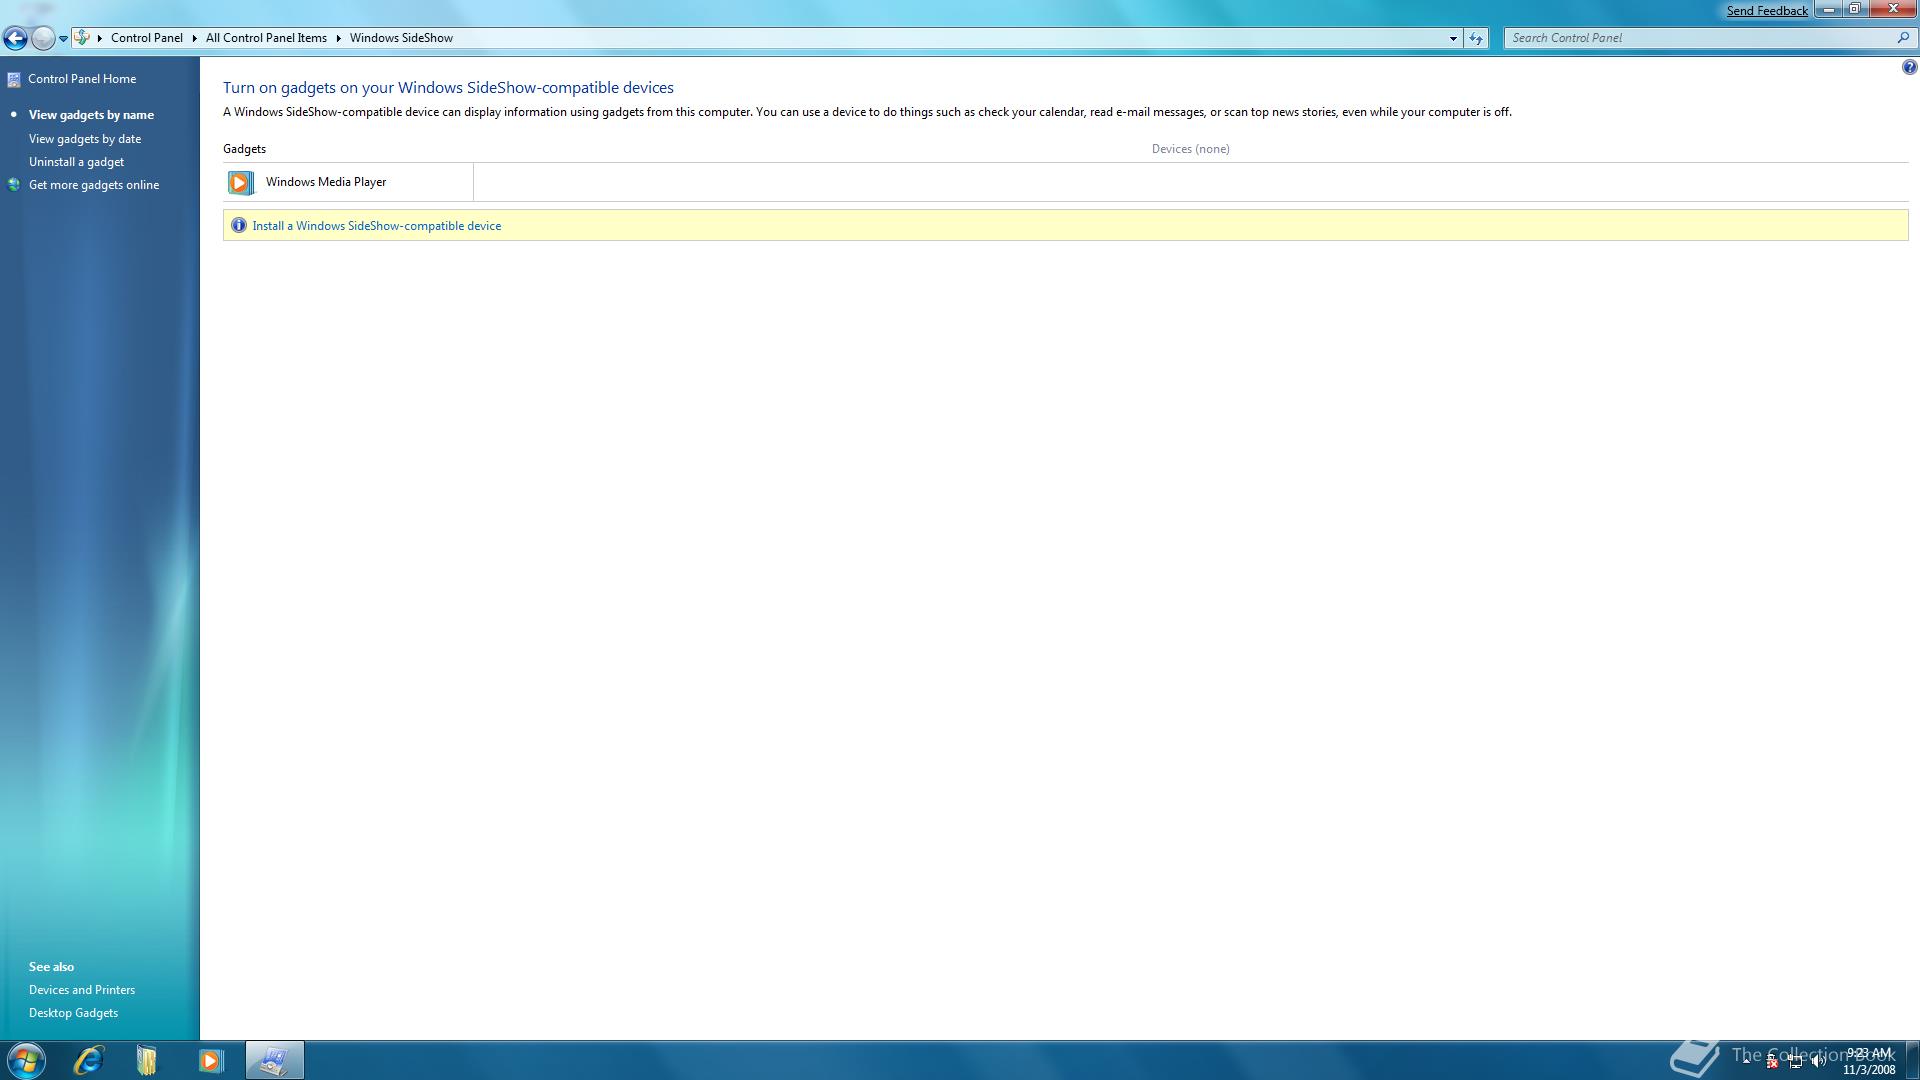1920x1080 pixels.
Task: Open recent pages dropdown next to Forward
Action: [x=63, y=38]
